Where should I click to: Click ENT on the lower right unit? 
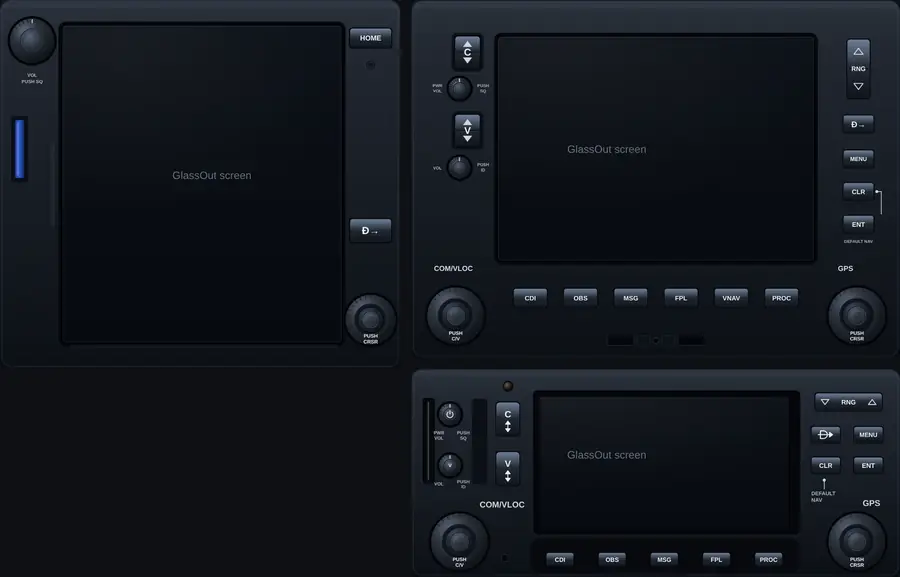coord(868,466)
